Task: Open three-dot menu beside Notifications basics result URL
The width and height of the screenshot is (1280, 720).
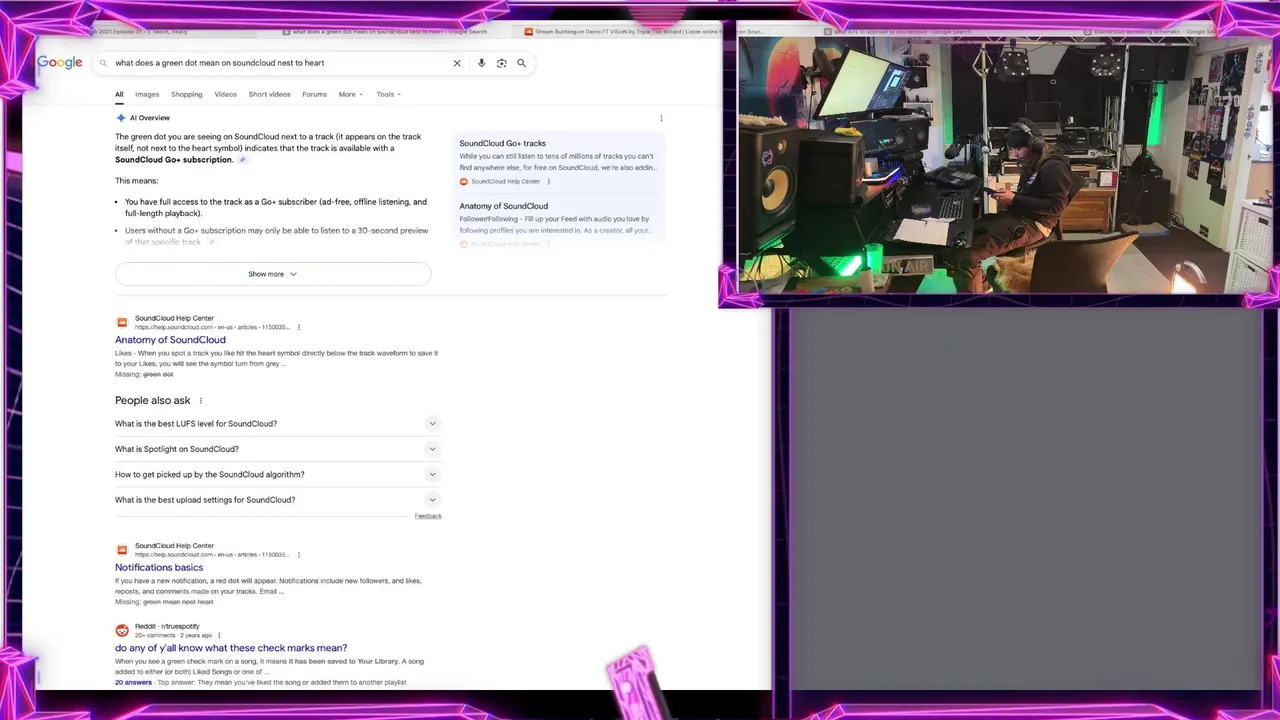Action: [x=298, y=554]
